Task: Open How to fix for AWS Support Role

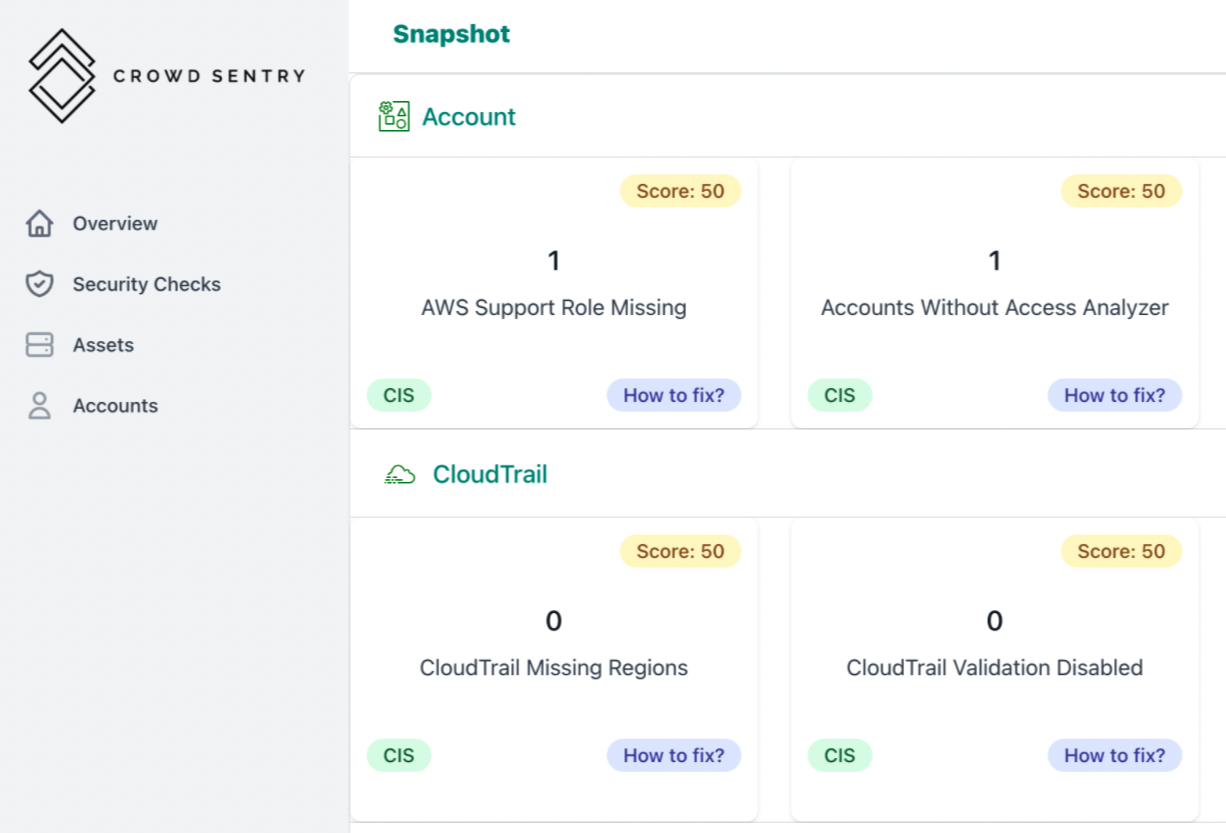Action: tap(673, 395)
